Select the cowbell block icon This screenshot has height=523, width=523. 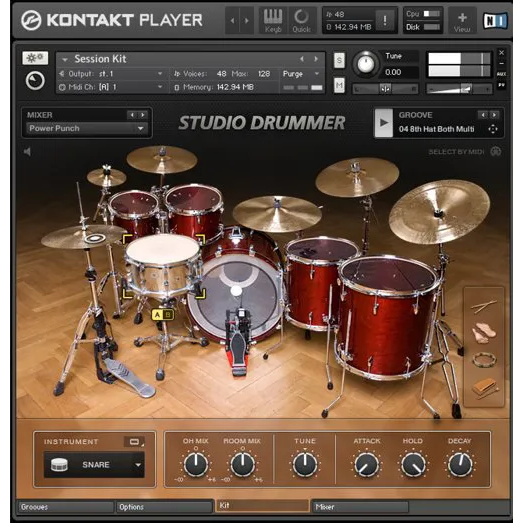coord(485,388)
